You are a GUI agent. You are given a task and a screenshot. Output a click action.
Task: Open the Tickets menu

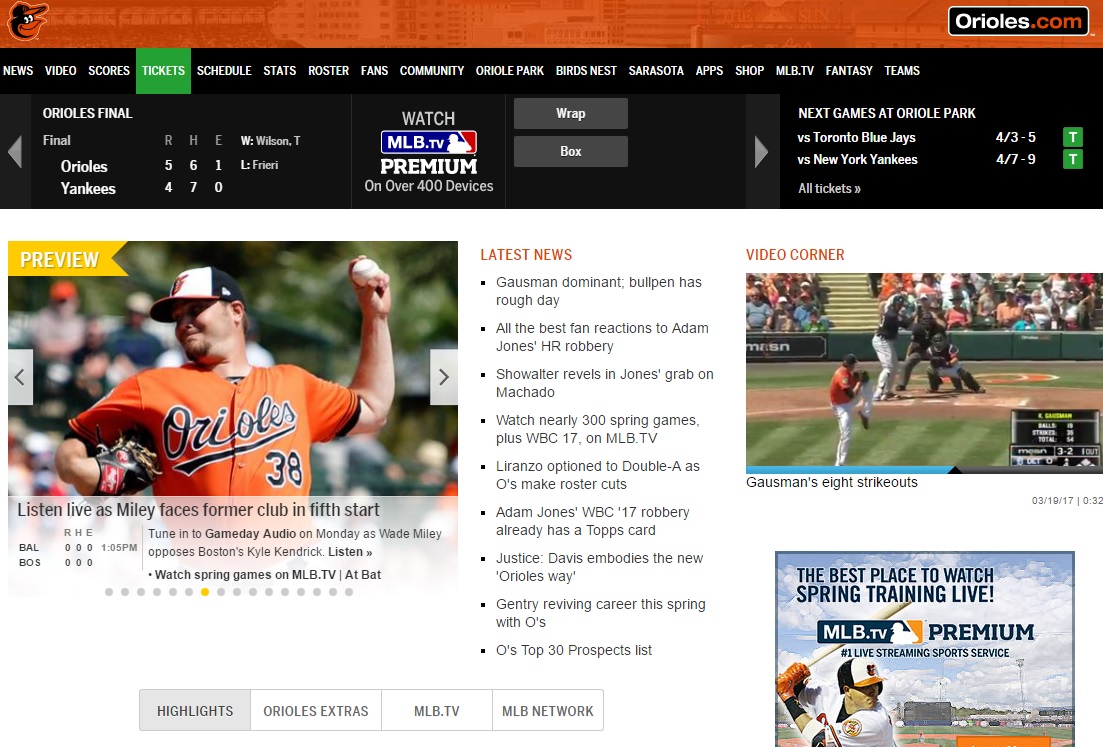[x=163, y=70]
